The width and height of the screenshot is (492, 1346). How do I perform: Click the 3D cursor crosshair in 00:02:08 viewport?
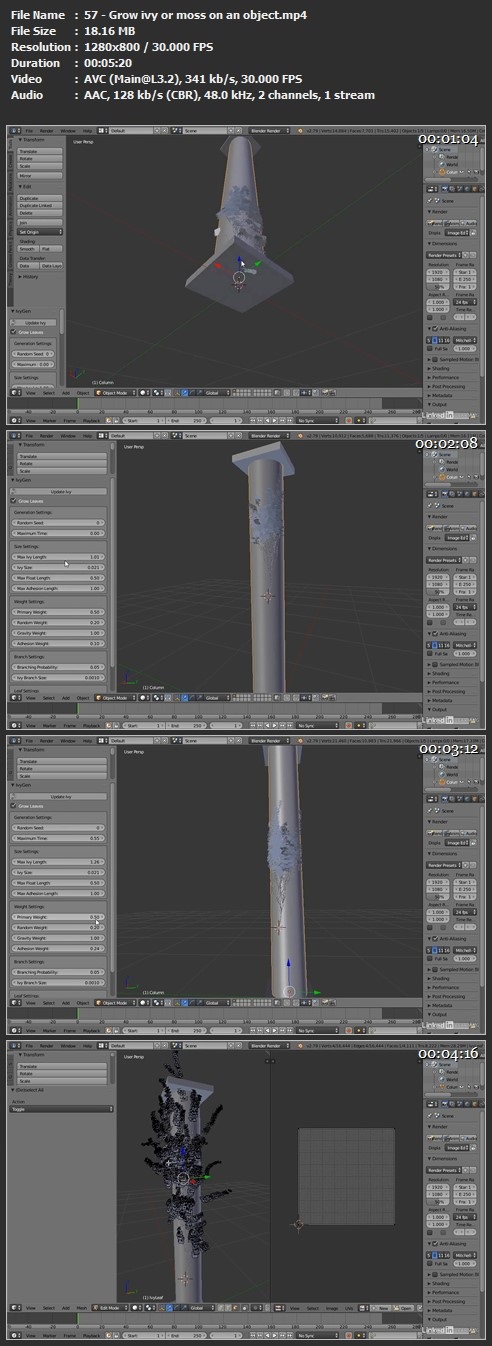pyautogui.click(x=267, y=597)
